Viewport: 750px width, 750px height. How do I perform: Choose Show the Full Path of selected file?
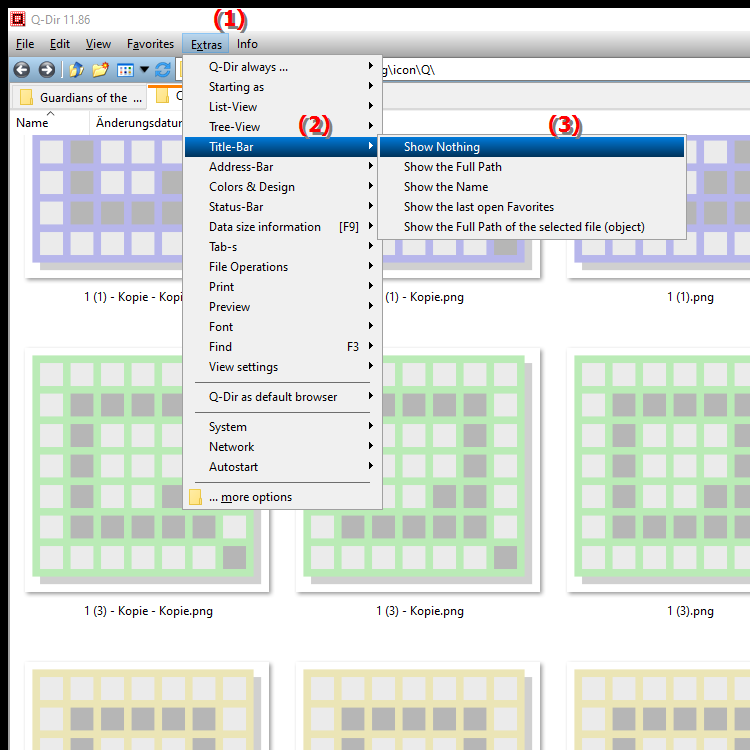pos(532,227)
